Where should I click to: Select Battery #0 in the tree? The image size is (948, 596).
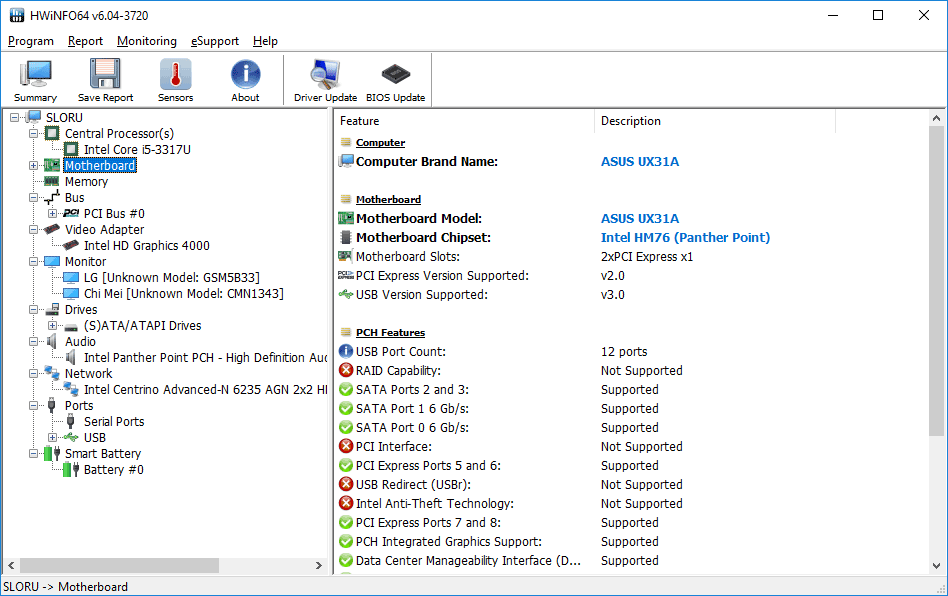(113, 470)
